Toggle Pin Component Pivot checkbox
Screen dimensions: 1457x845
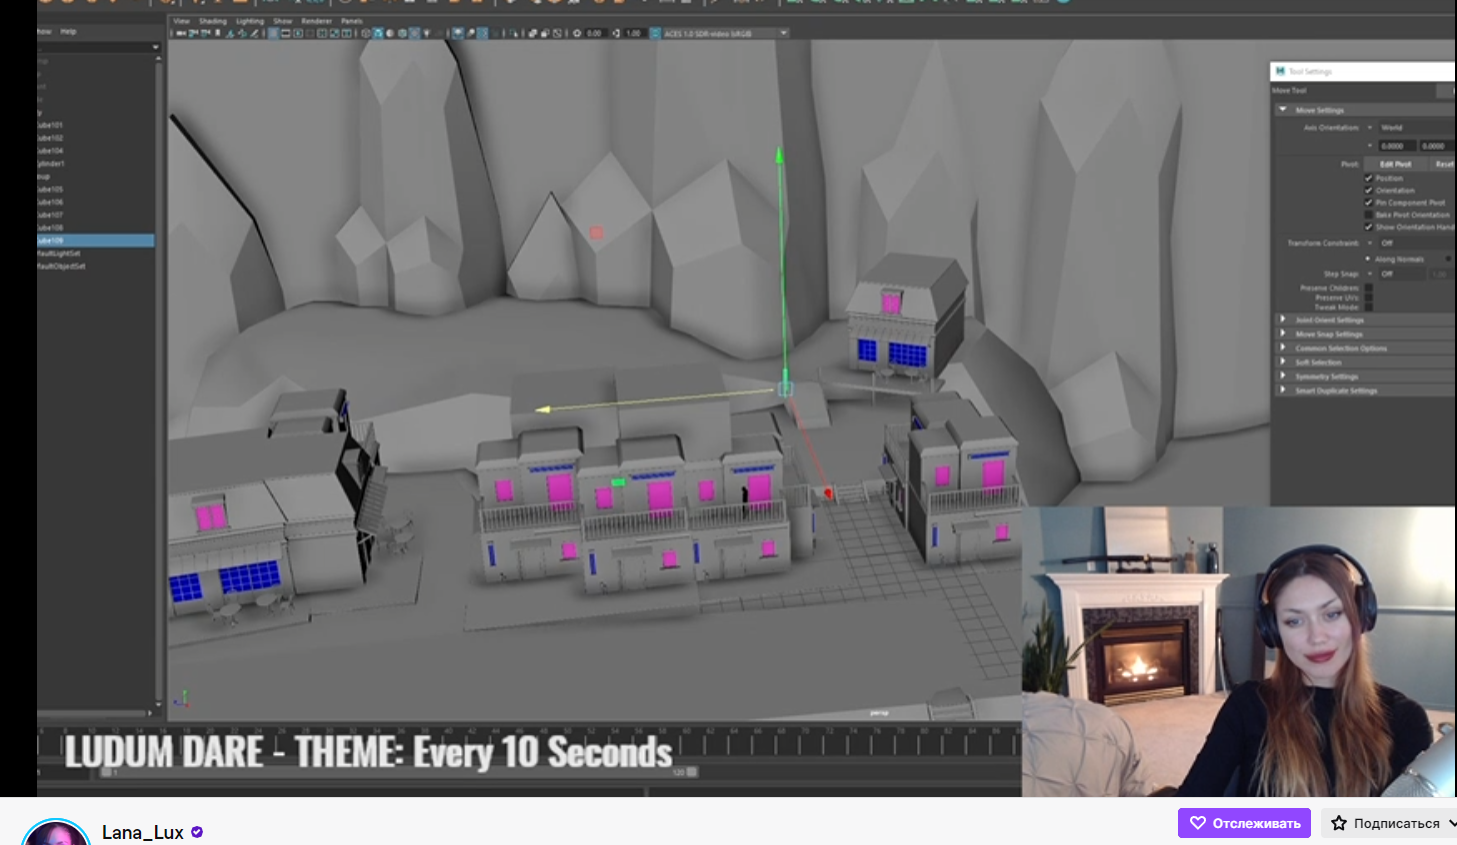coord(1369,202)
